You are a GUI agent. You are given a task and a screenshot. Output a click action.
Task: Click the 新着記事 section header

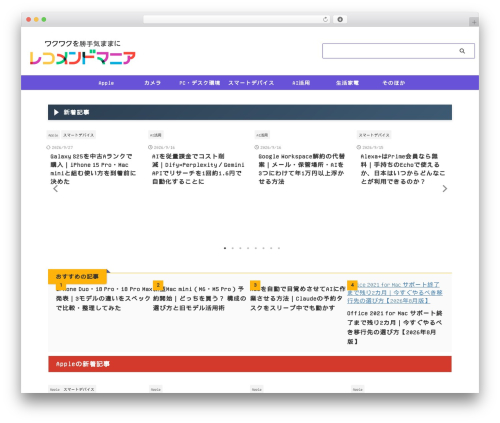(x=250, y=112)
